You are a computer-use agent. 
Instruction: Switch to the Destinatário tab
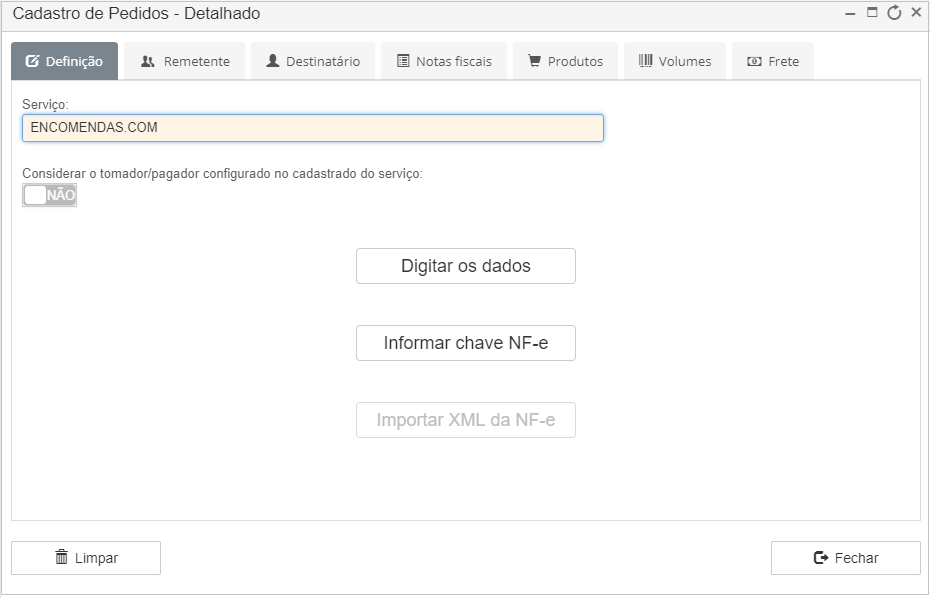[313, 61]
